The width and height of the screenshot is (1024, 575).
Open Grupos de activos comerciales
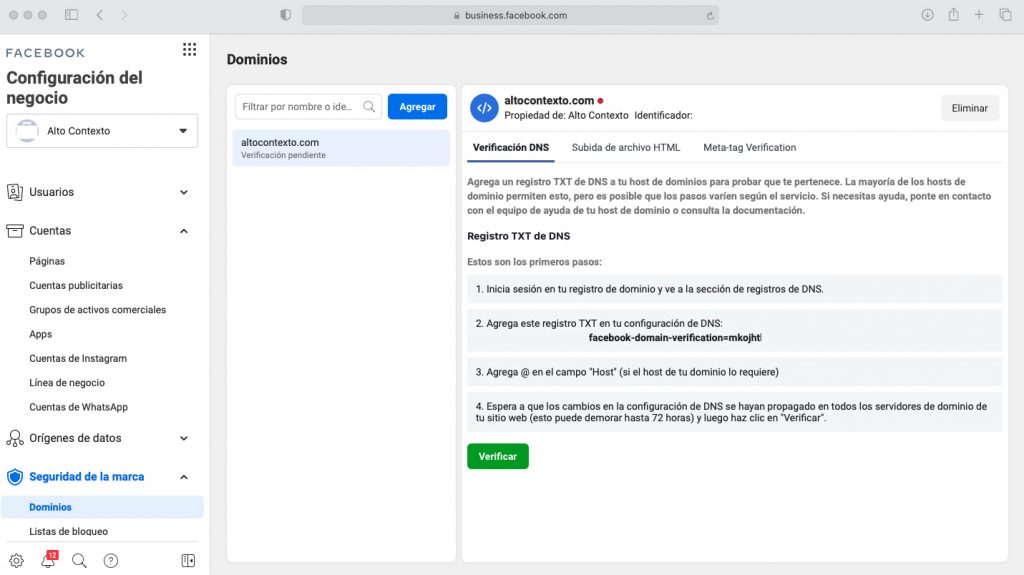[97, 310]
